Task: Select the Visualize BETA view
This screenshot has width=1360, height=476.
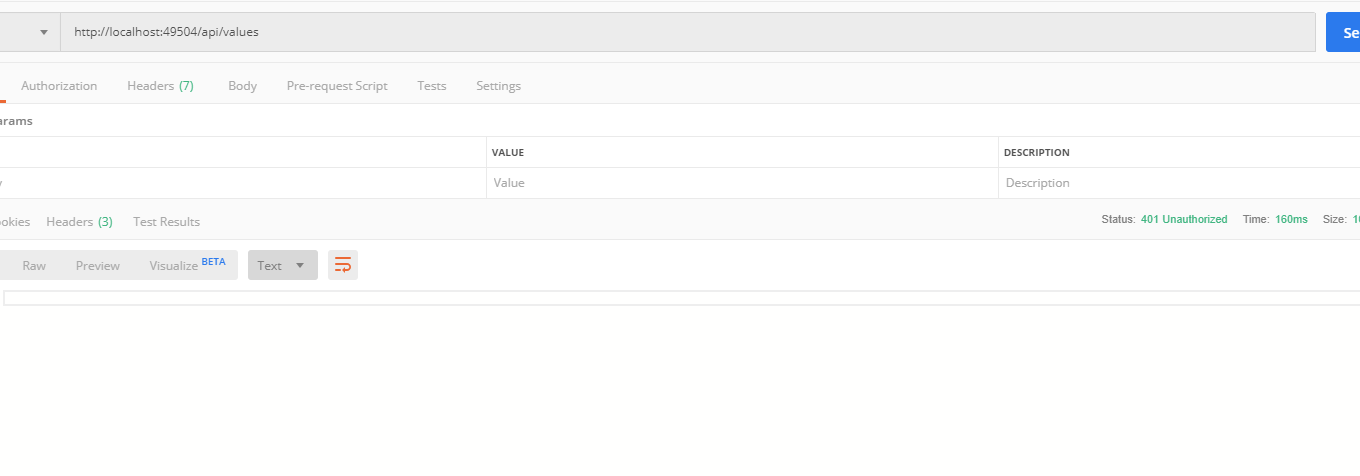Action: [187, 265]
